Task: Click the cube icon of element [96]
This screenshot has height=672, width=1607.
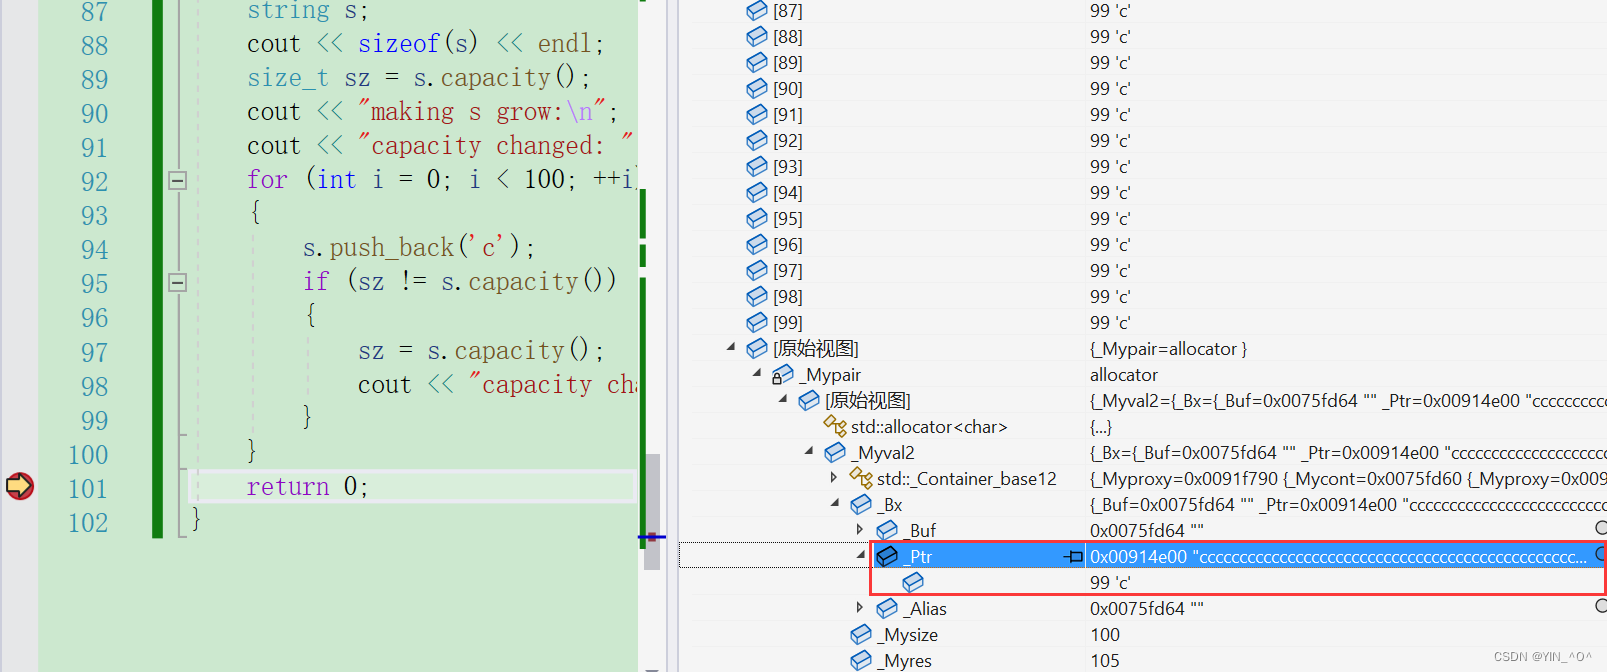Action: pos(757,244)
